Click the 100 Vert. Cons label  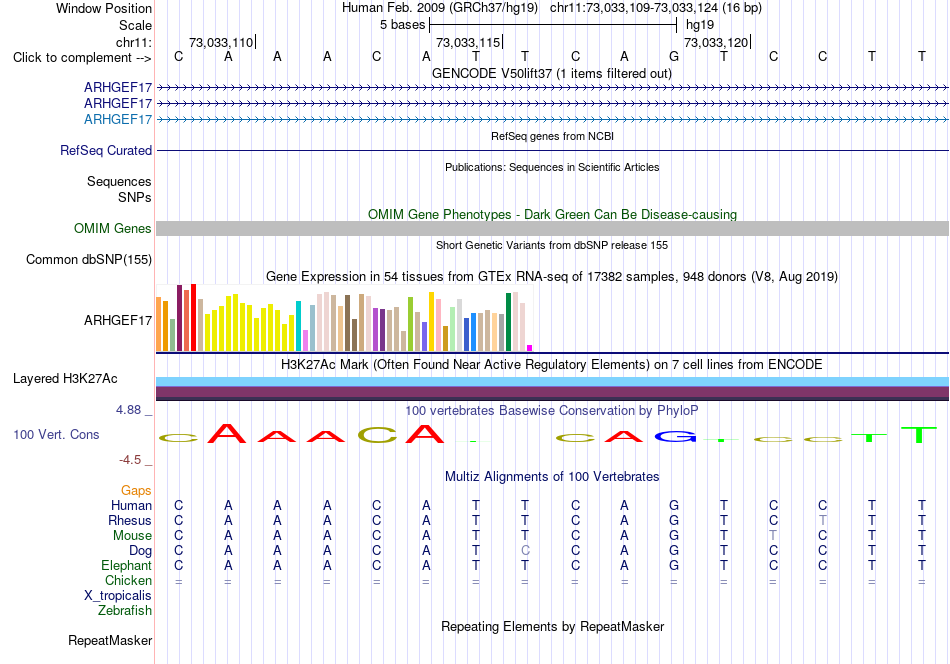click(56, 434)
